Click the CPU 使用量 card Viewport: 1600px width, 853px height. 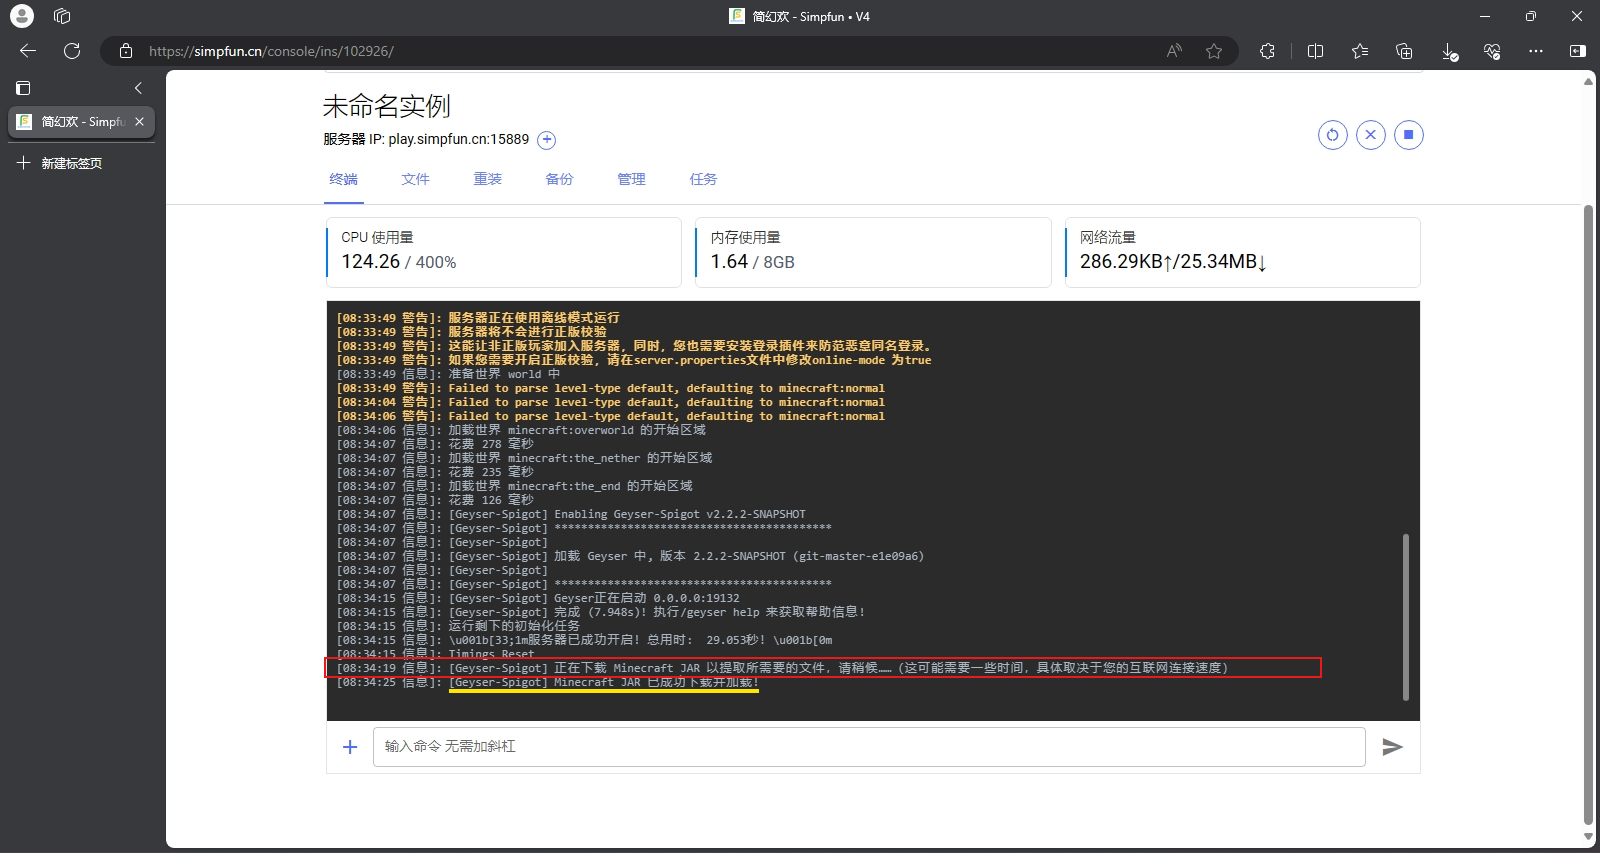point(504,252)
